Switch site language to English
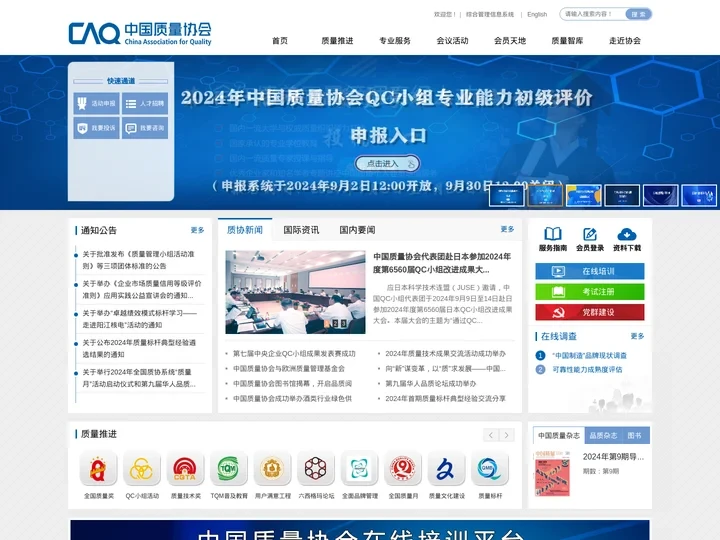The image size is (720, 540). [x=537, y=14]
